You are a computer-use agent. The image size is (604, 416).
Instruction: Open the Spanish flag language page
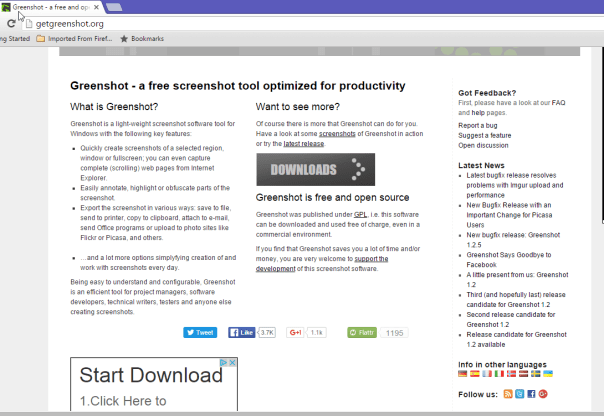point(475,374)
